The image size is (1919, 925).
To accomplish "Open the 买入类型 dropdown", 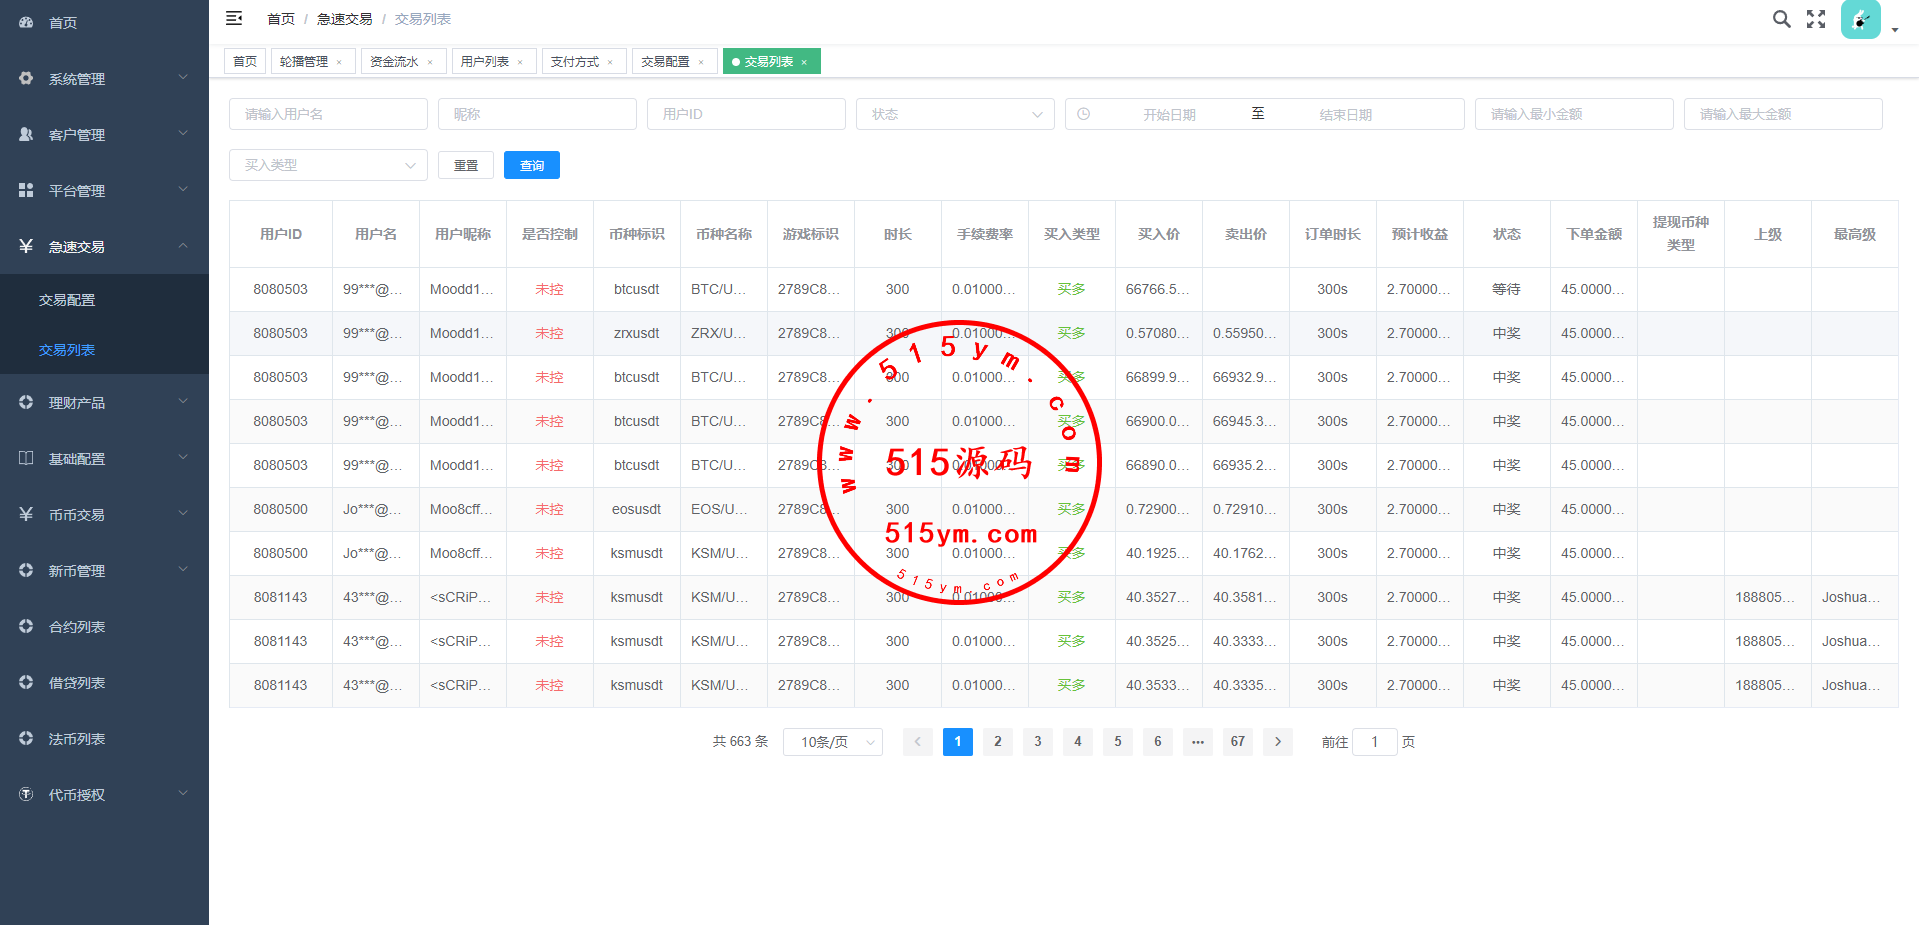I will click(x=328, y=165).
